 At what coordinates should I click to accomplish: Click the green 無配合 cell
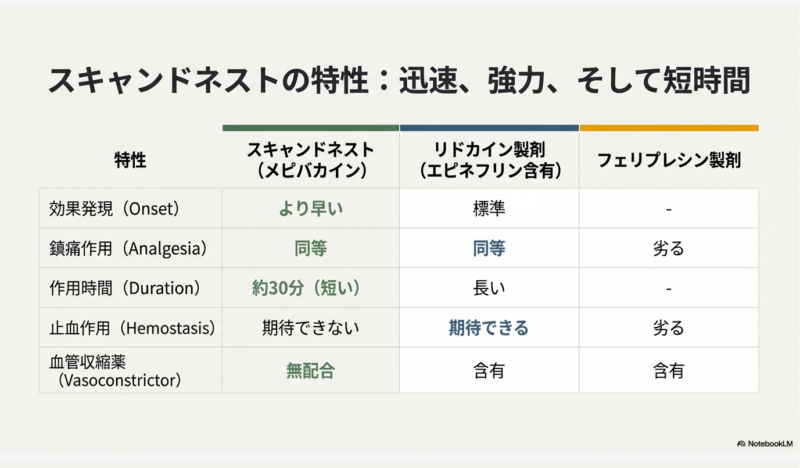(310, 370)
